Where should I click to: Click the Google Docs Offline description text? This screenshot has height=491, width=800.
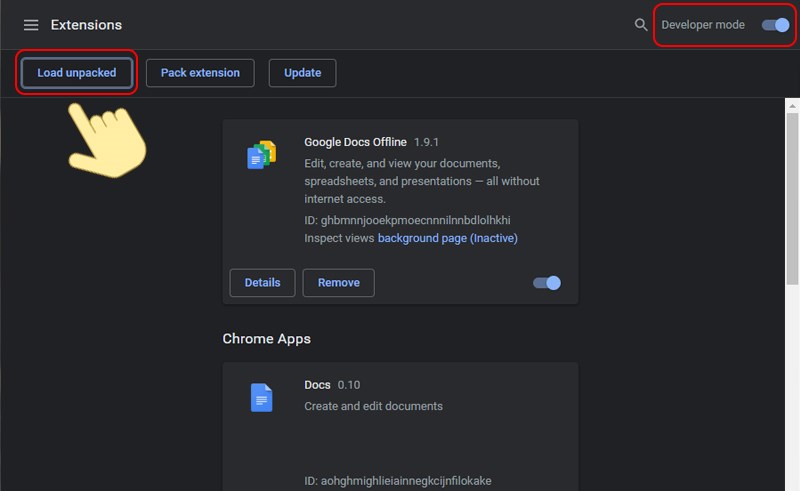(x=421, y=181)
